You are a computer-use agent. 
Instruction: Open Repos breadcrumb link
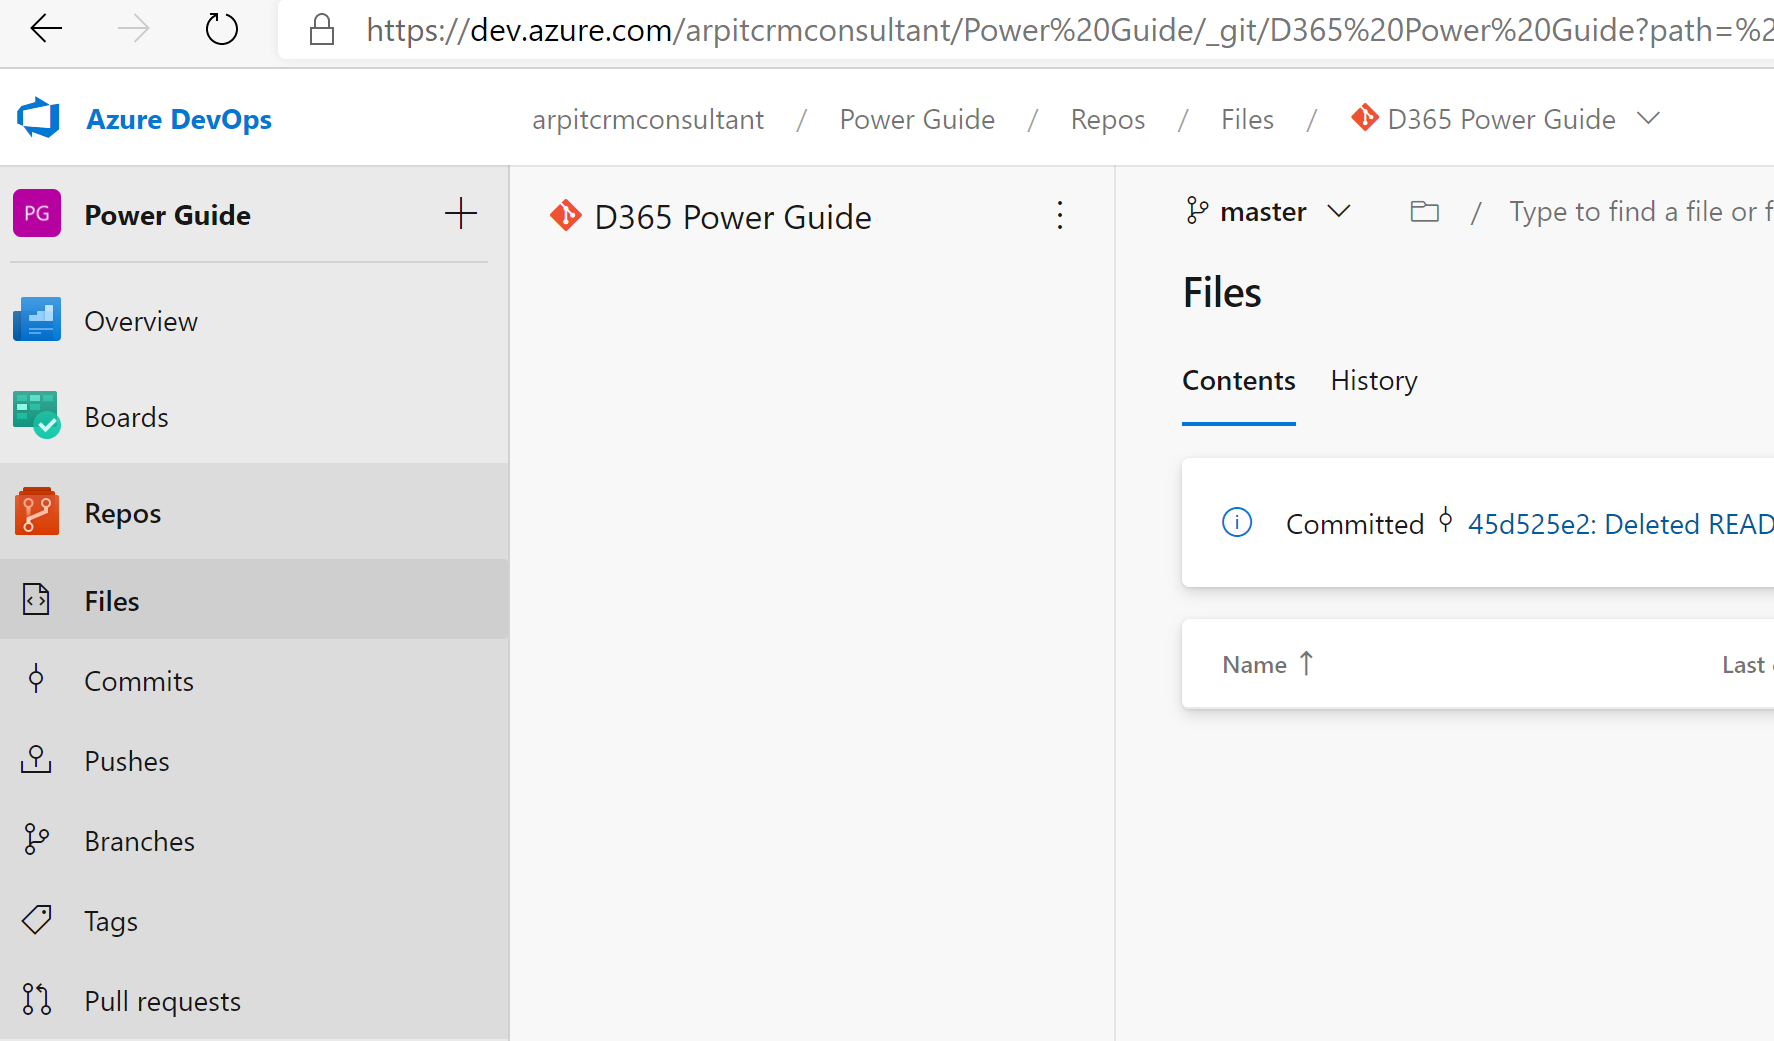pos(1107,119)
